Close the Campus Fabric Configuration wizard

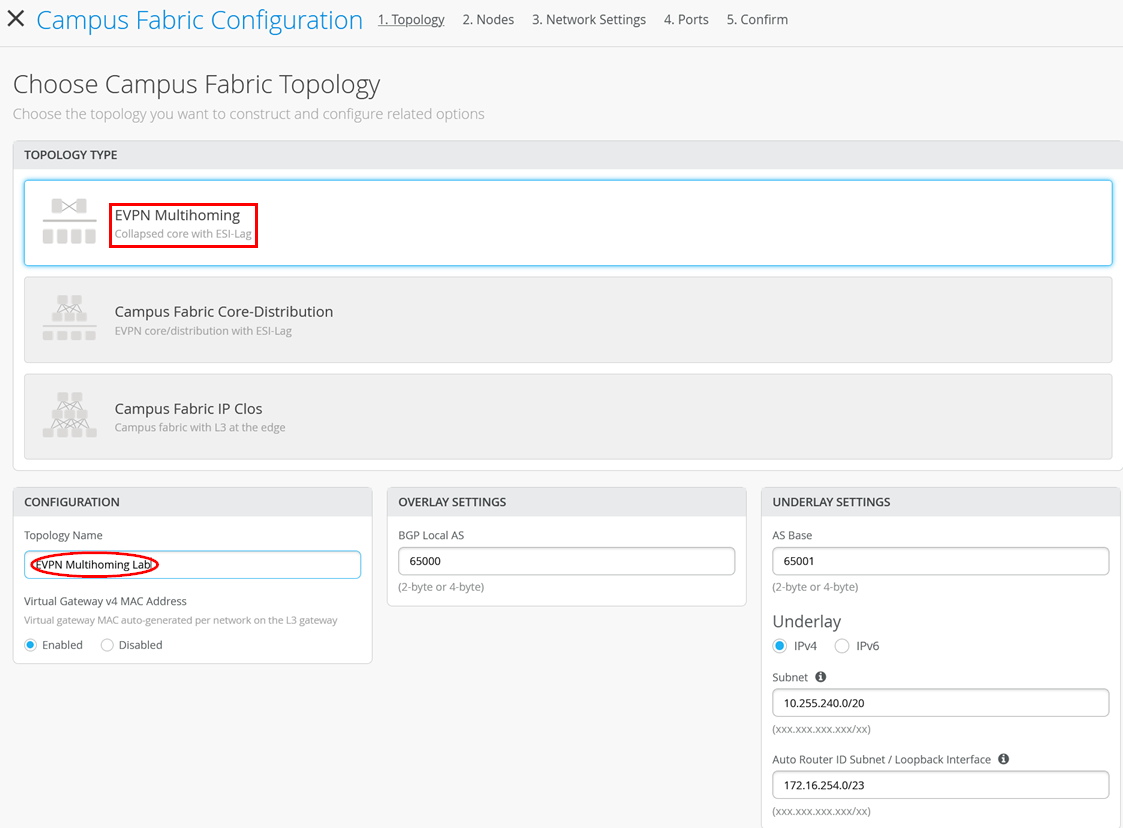[x=16, y=19]
